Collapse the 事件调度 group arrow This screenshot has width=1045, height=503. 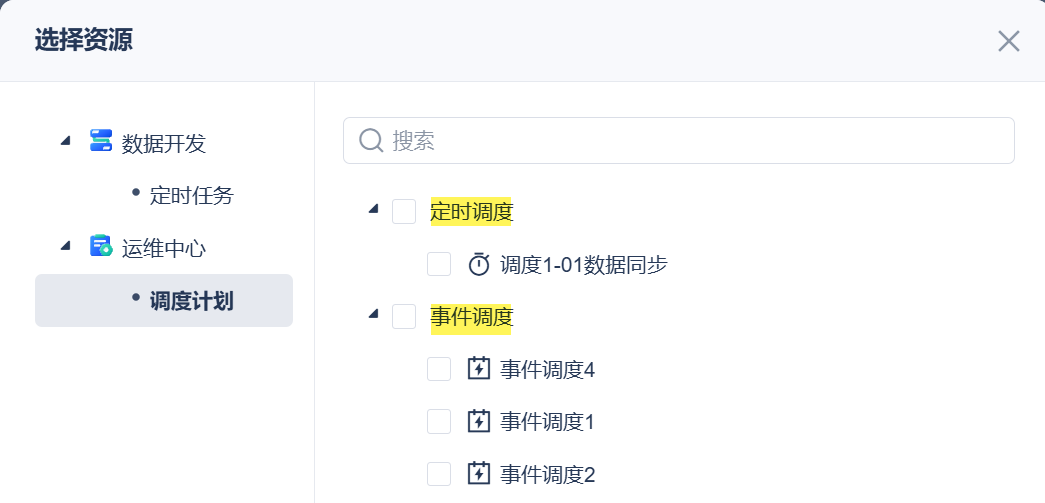pos(373,314)
